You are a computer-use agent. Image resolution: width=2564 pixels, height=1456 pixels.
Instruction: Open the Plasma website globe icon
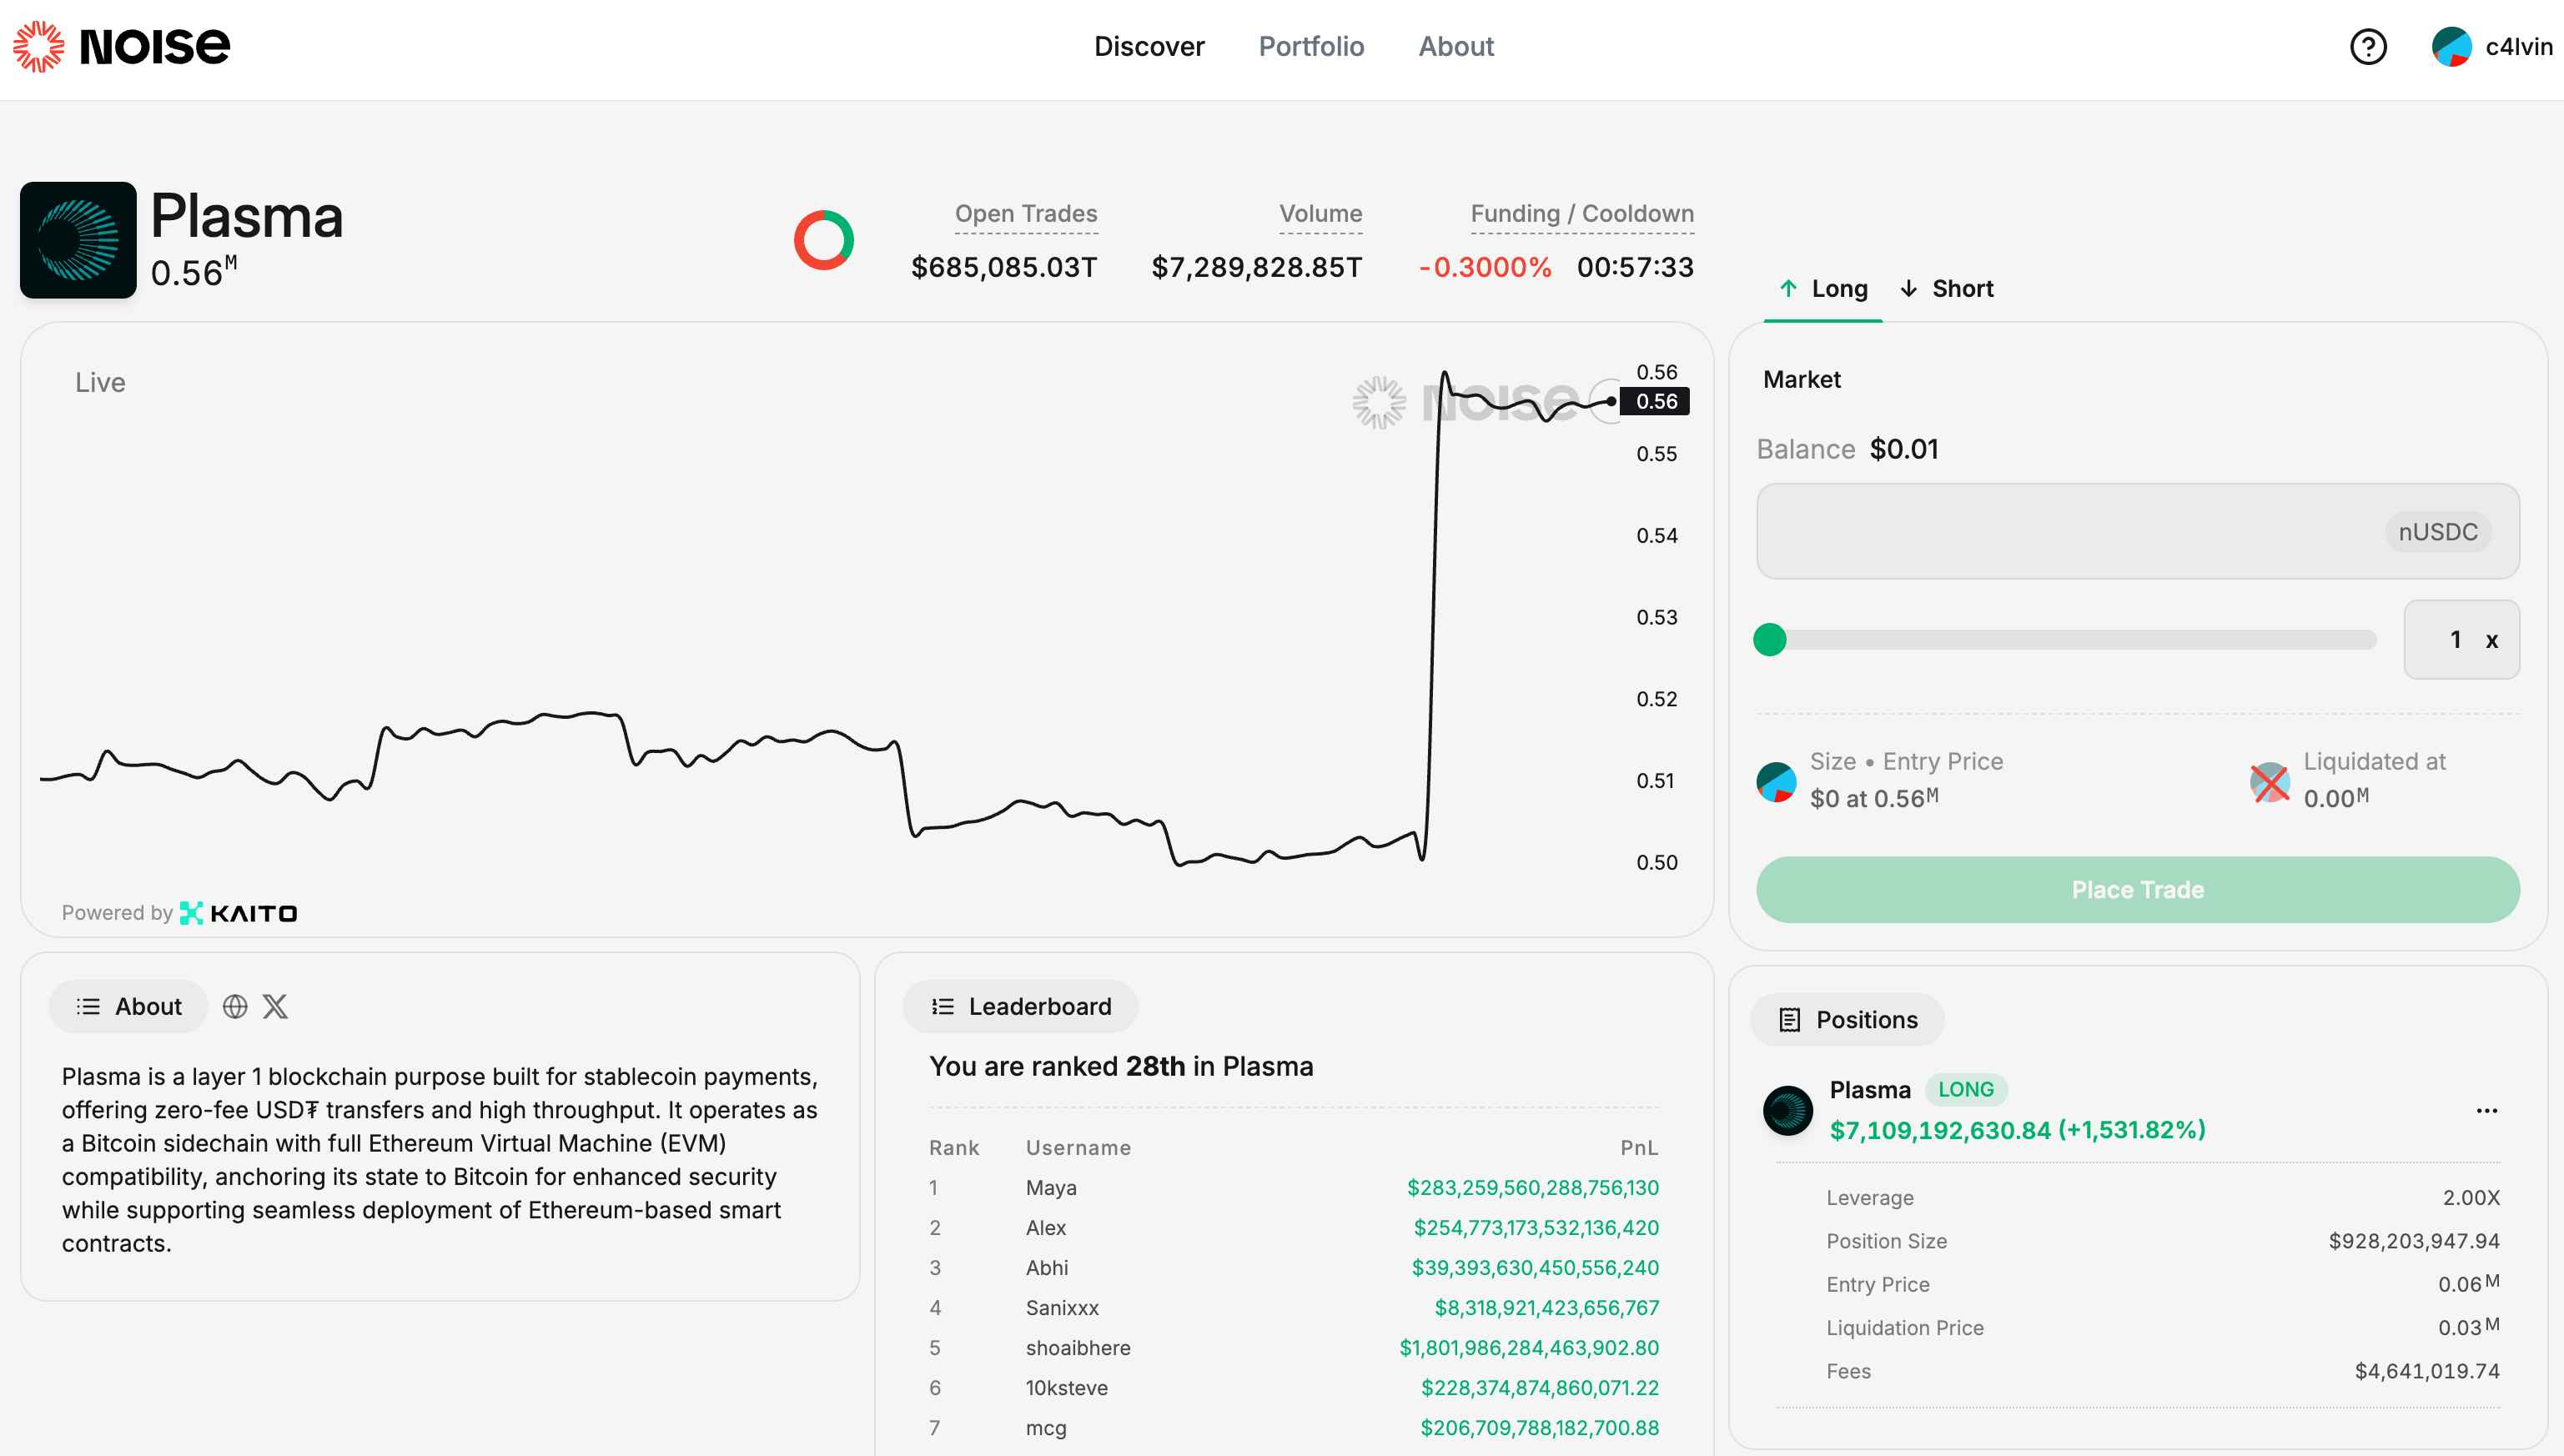click(235, 1006)
